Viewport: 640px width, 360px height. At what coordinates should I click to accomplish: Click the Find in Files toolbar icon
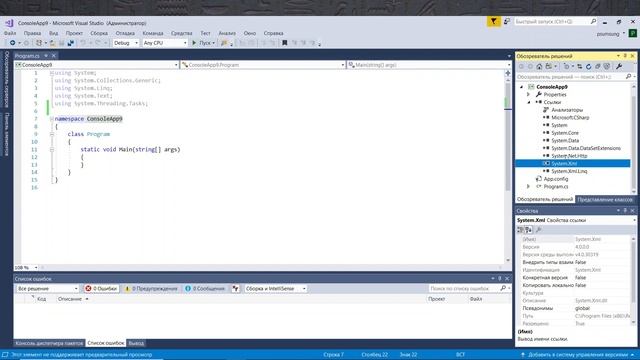pos(224,43)
